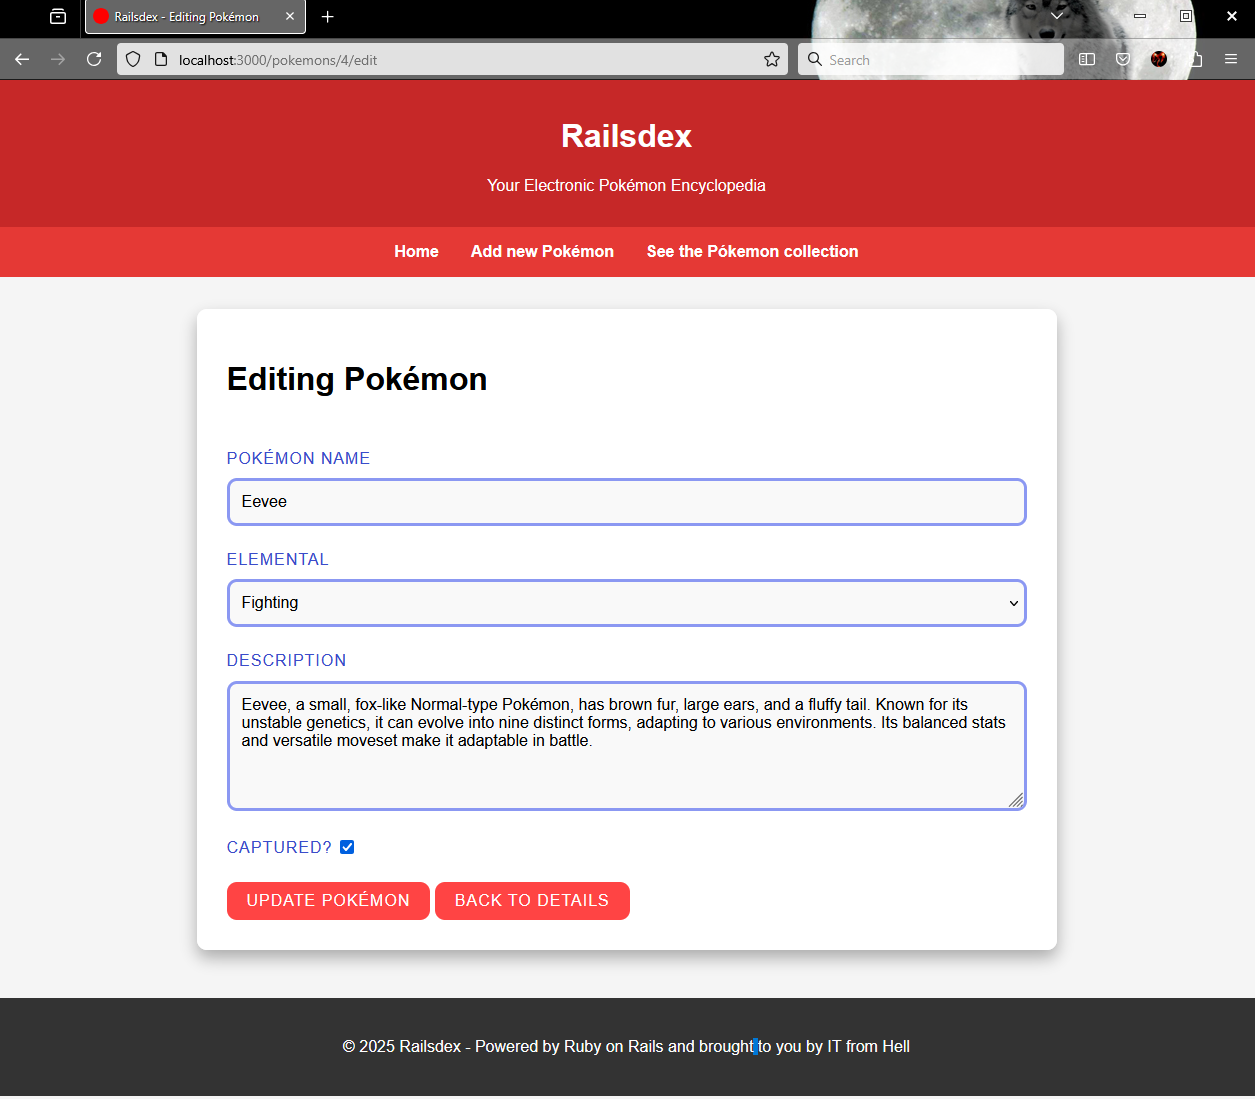Go to Home in navigation bar
The image size is (1255, 1099).
pyautogui.click(x=416, y=252)
